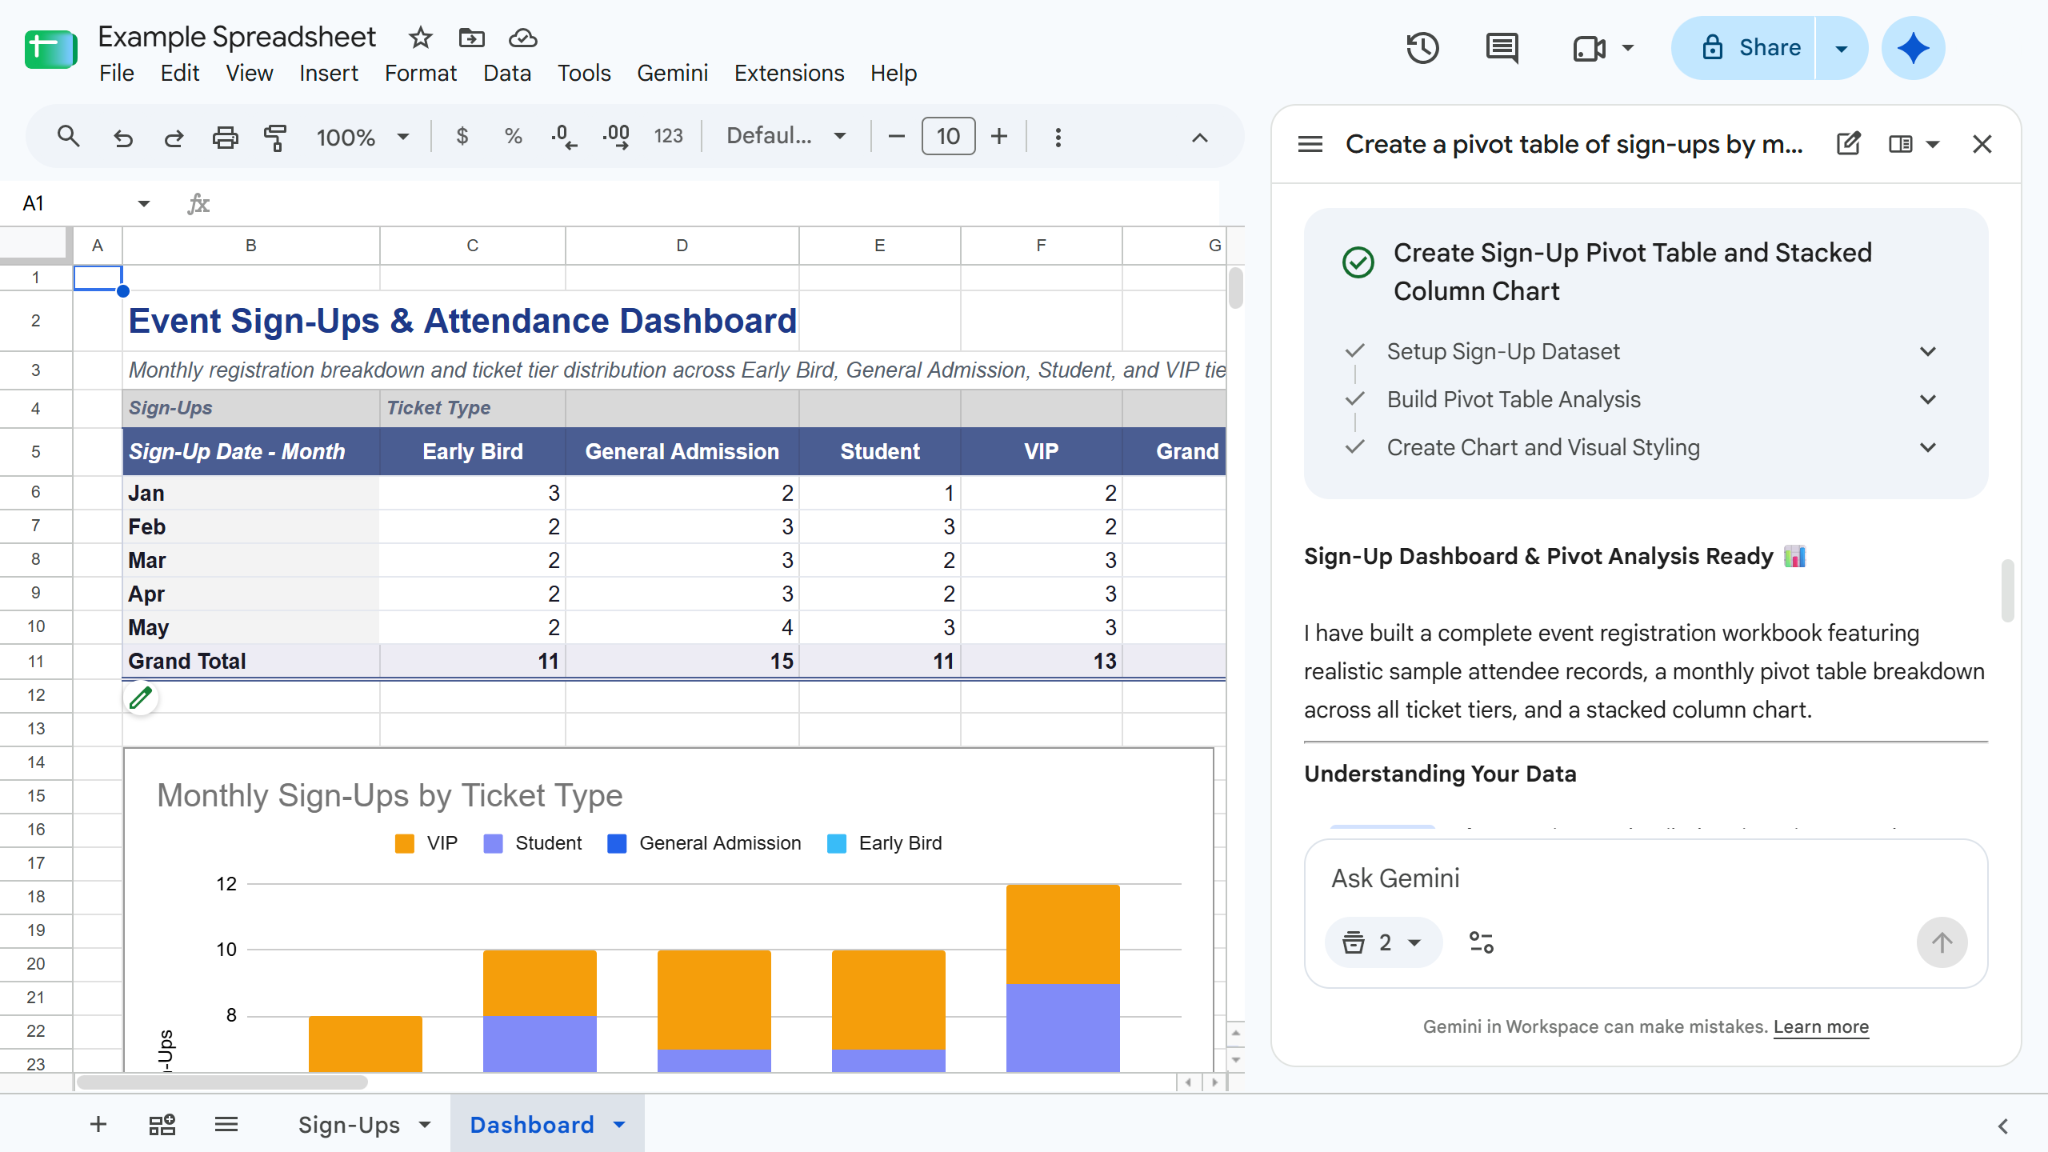This screenshot has height=1152, width=2048.
Task: Open the version history icon
Action: 1422,48
